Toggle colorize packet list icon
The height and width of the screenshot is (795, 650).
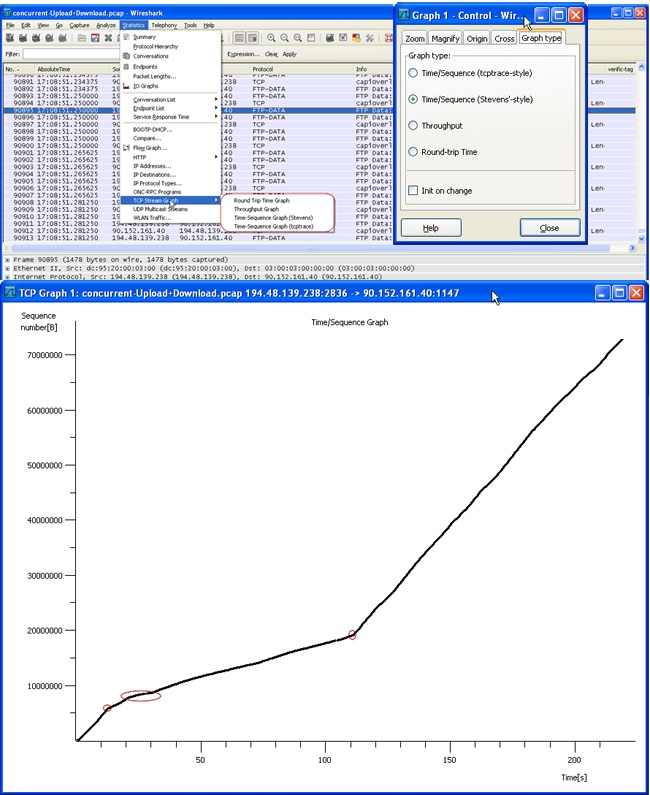(x=239, y=38)
